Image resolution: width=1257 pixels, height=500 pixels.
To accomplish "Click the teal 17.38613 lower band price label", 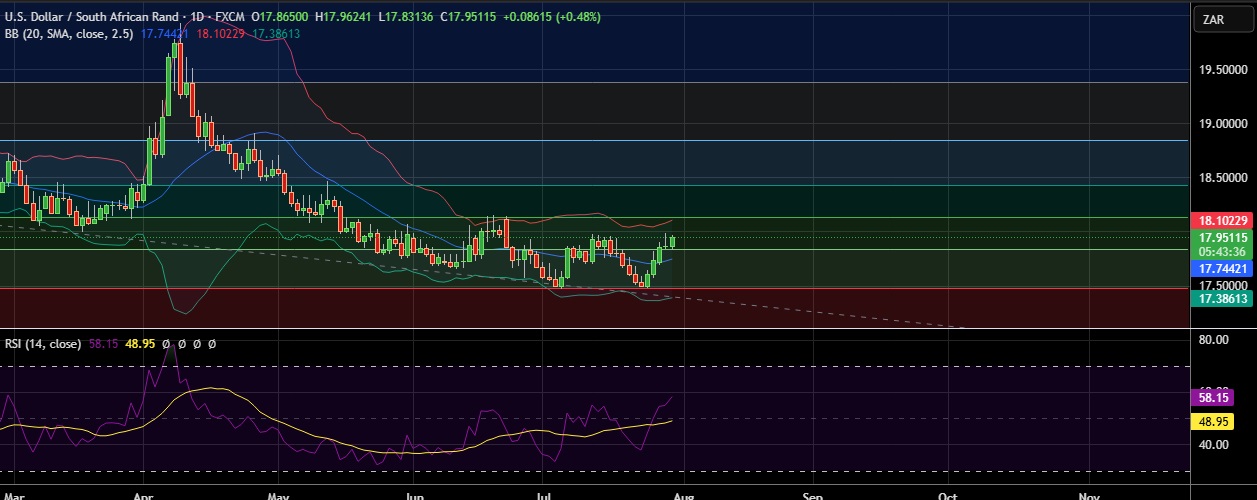I will point(1224,298).
